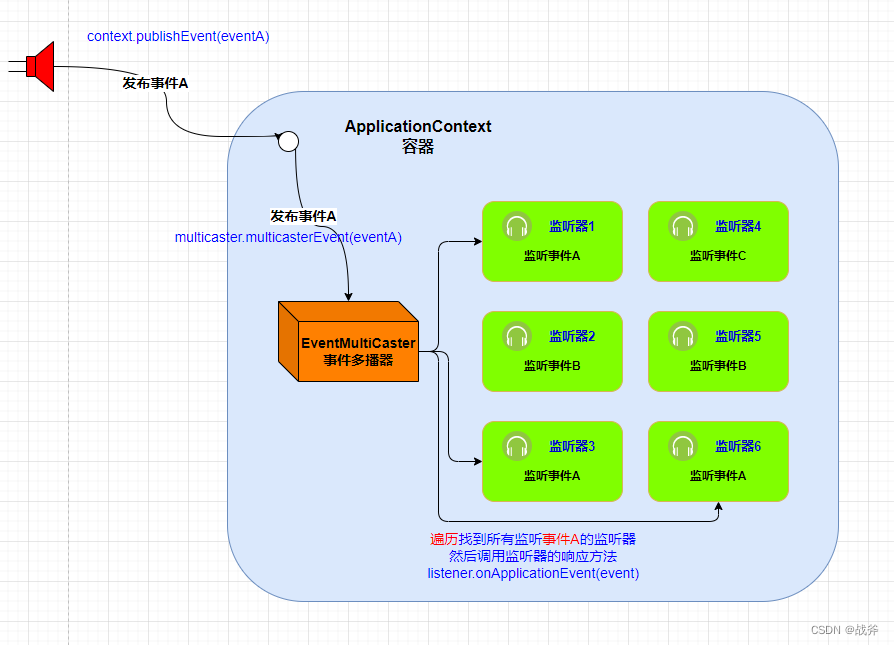Select the headphone icon in 监听器4
The width and height of the screenshot is (894, 645).
pos(682,226)
